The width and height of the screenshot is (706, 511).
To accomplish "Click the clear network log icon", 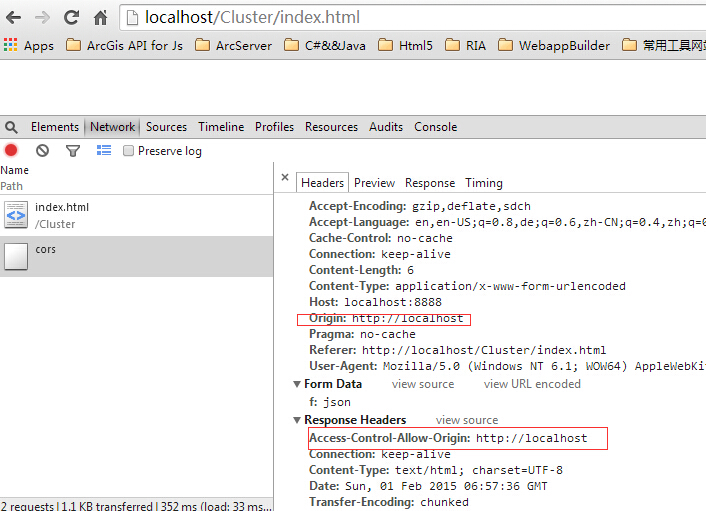I will (x=42, y=150).
